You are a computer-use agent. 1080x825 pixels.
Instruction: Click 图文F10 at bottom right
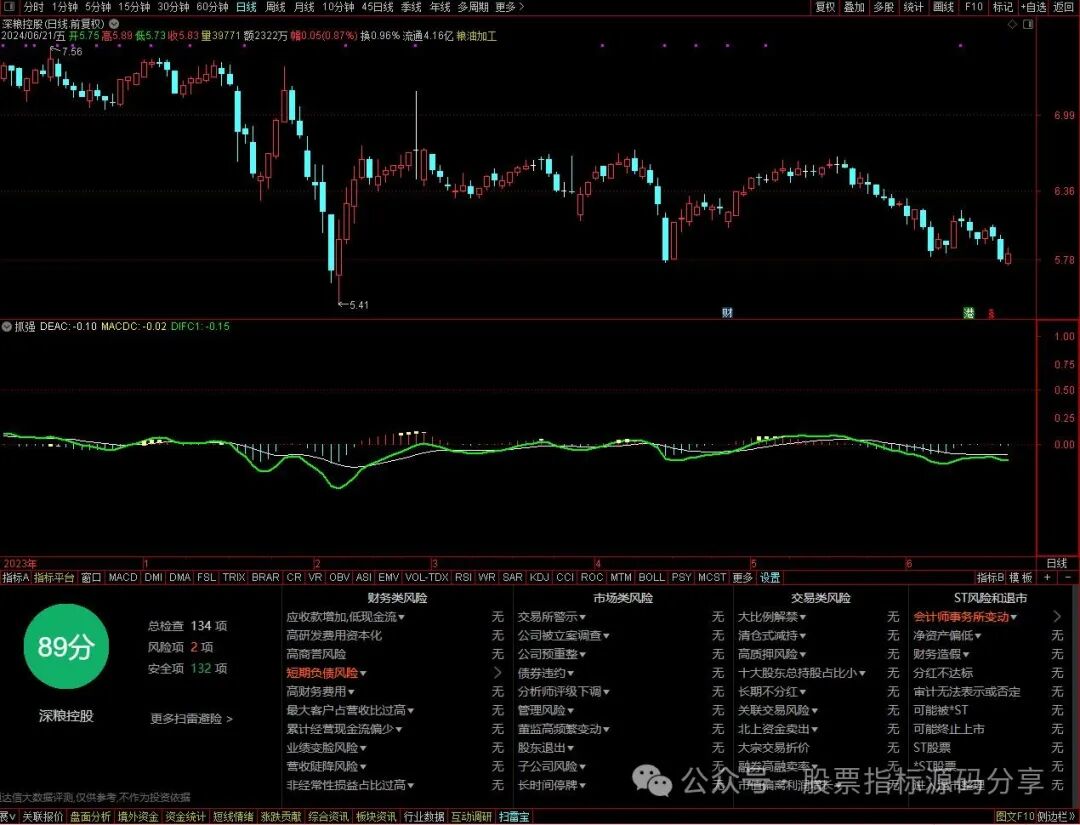pos(1015,817)
